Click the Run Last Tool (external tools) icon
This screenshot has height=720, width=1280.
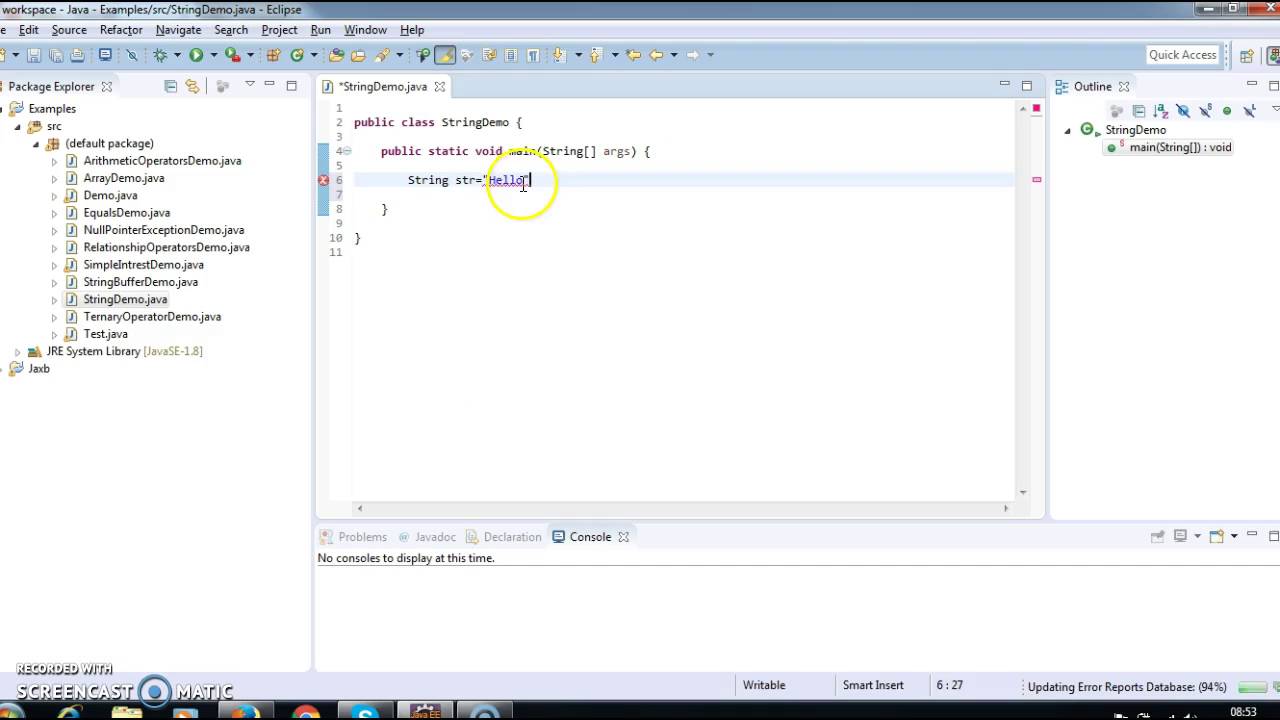pos(232,55)
